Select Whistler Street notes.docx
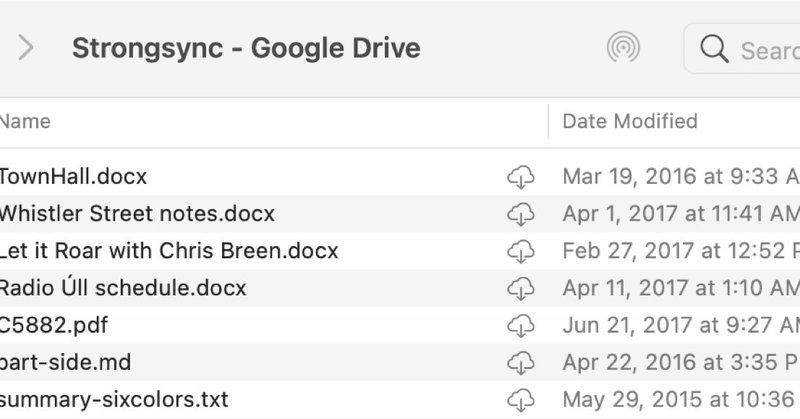 click(137, 214)
